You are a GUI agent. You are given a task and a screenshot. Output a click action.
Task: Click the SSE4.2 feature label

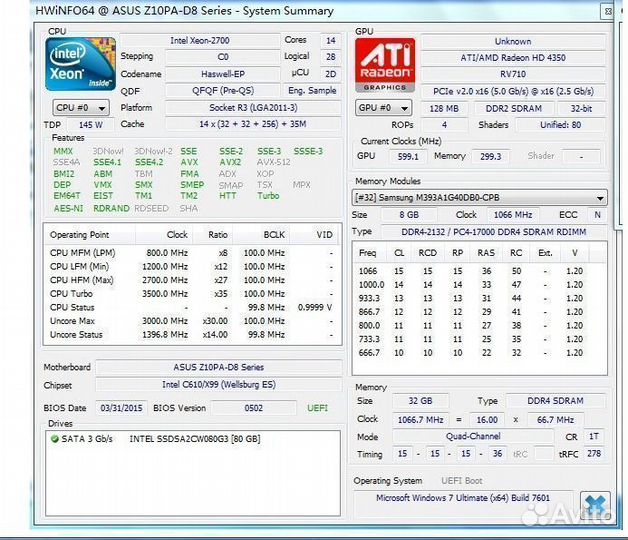point(149,162)
